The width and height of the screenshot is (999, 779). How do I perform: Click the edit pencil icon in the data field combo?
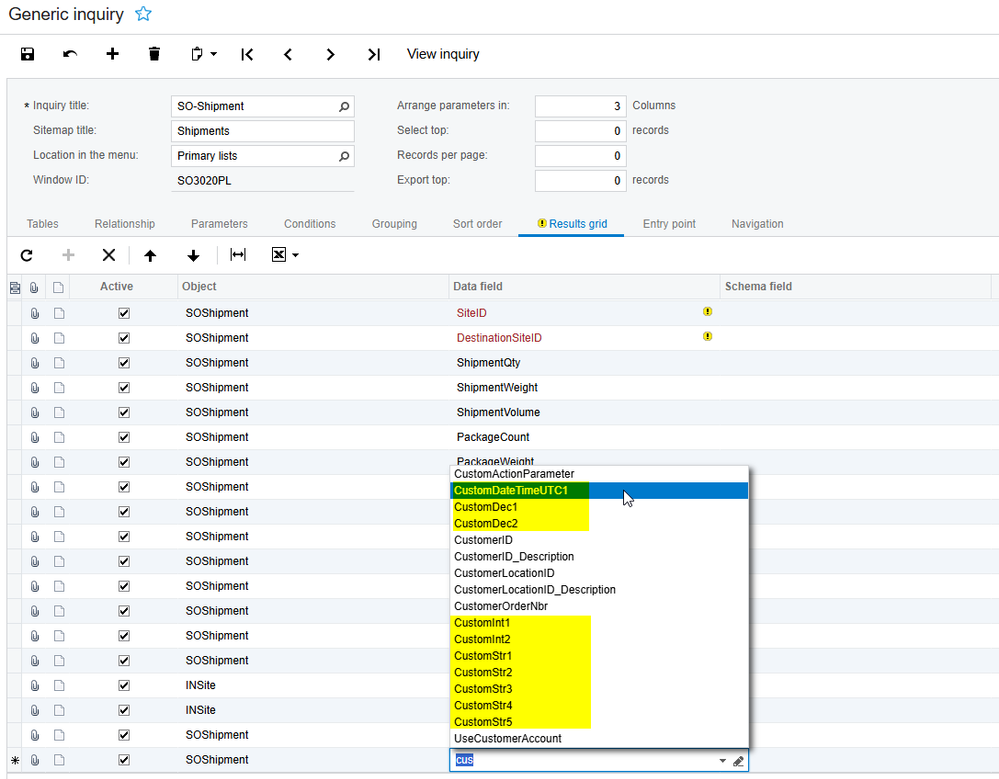coord(738,761)
